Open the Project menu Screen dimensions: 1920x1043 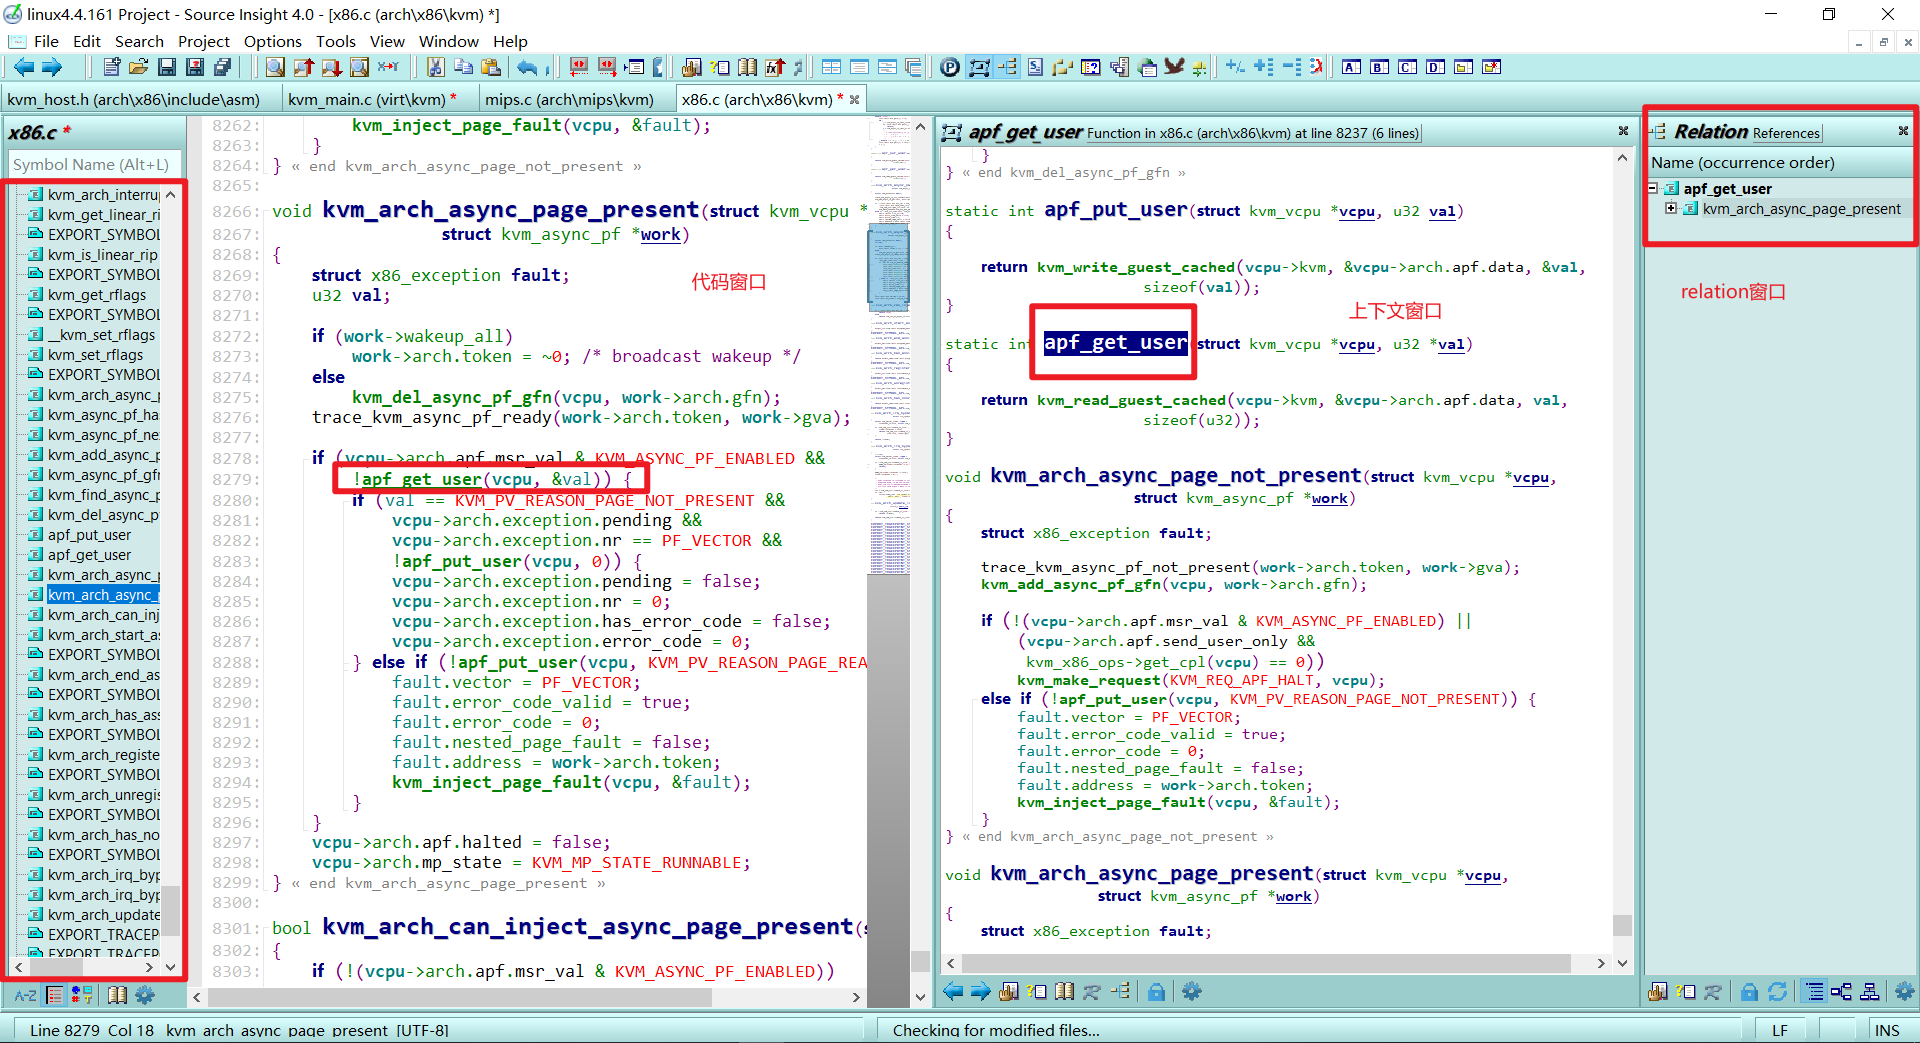click(x=204, y=41)
